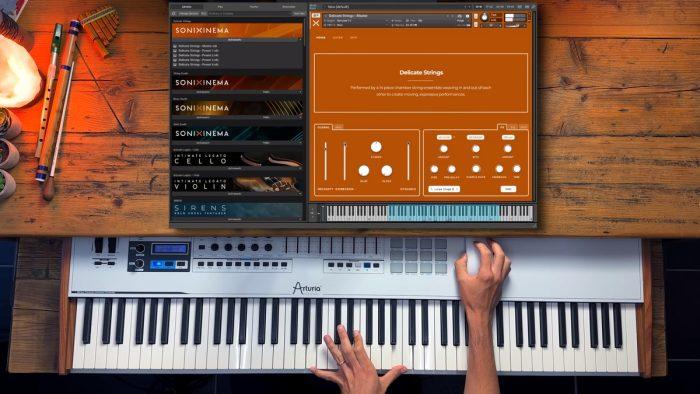Click the Time knob
Image resolution: width=700 pixels, height=394 pixels.
517,169
